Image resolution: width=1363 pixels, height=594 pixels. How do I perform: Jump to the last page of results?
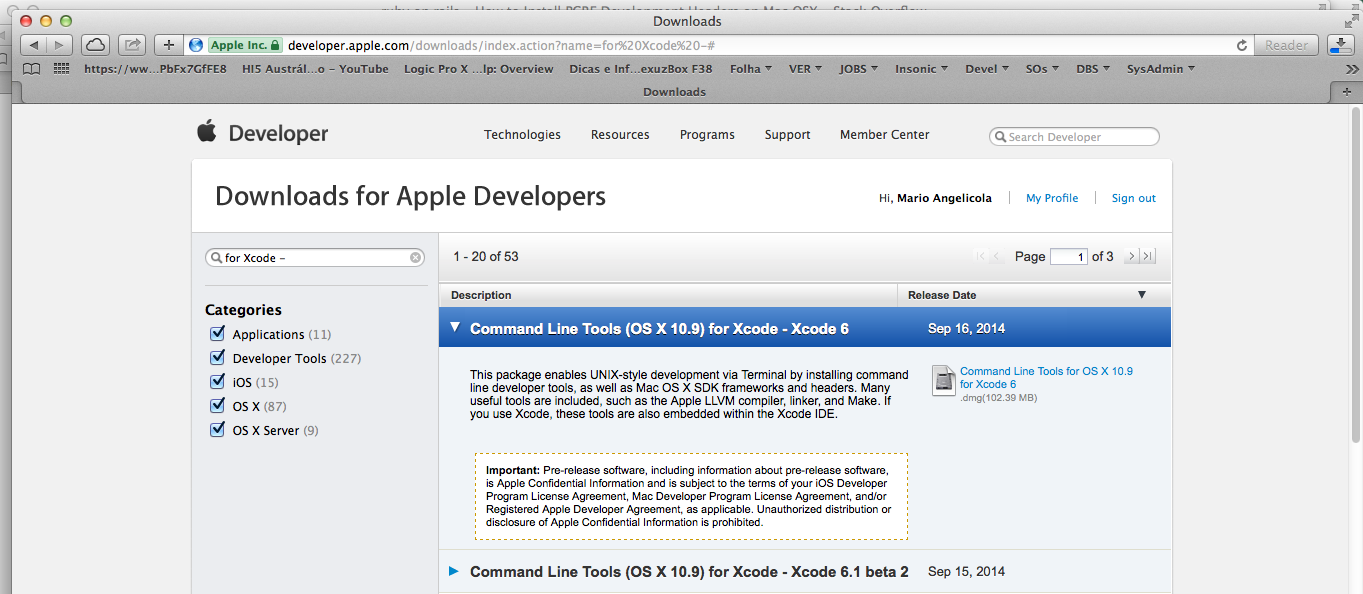pos(1148,257)
